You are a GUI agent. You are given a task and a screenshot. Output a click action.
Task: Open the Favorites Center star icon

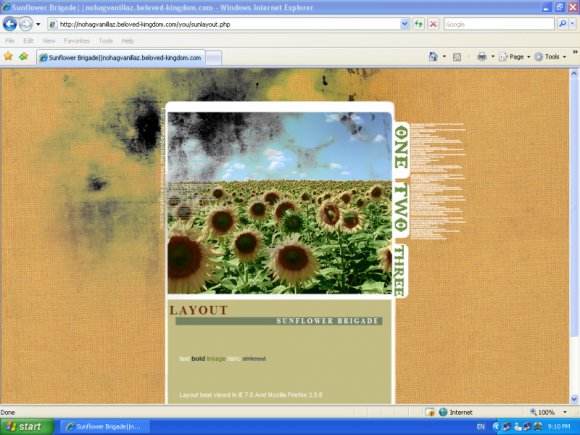point(8,57)
